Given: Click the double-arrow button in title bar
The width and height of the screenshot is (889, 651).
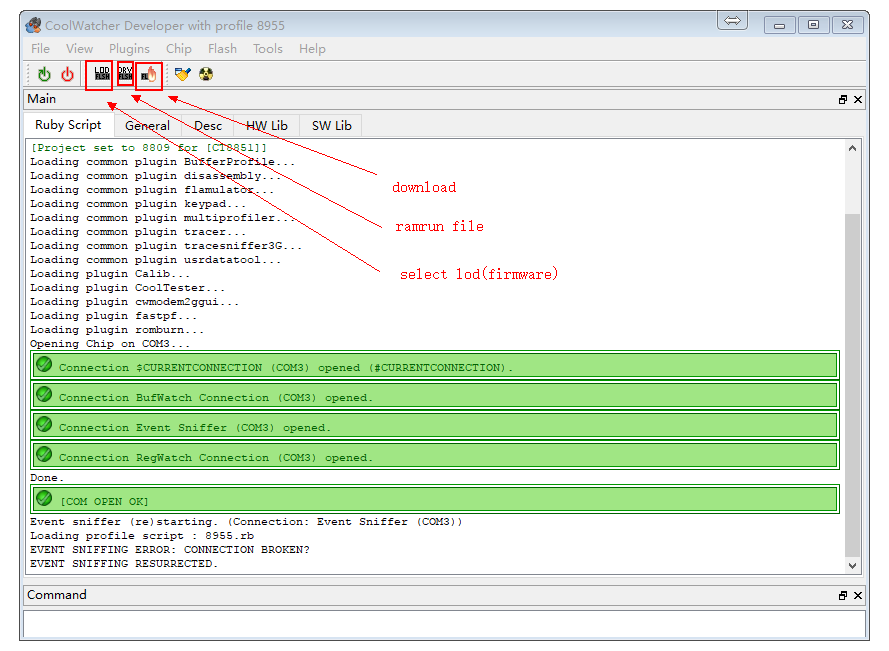Looking at the screenshot, I should coord(733,21).
